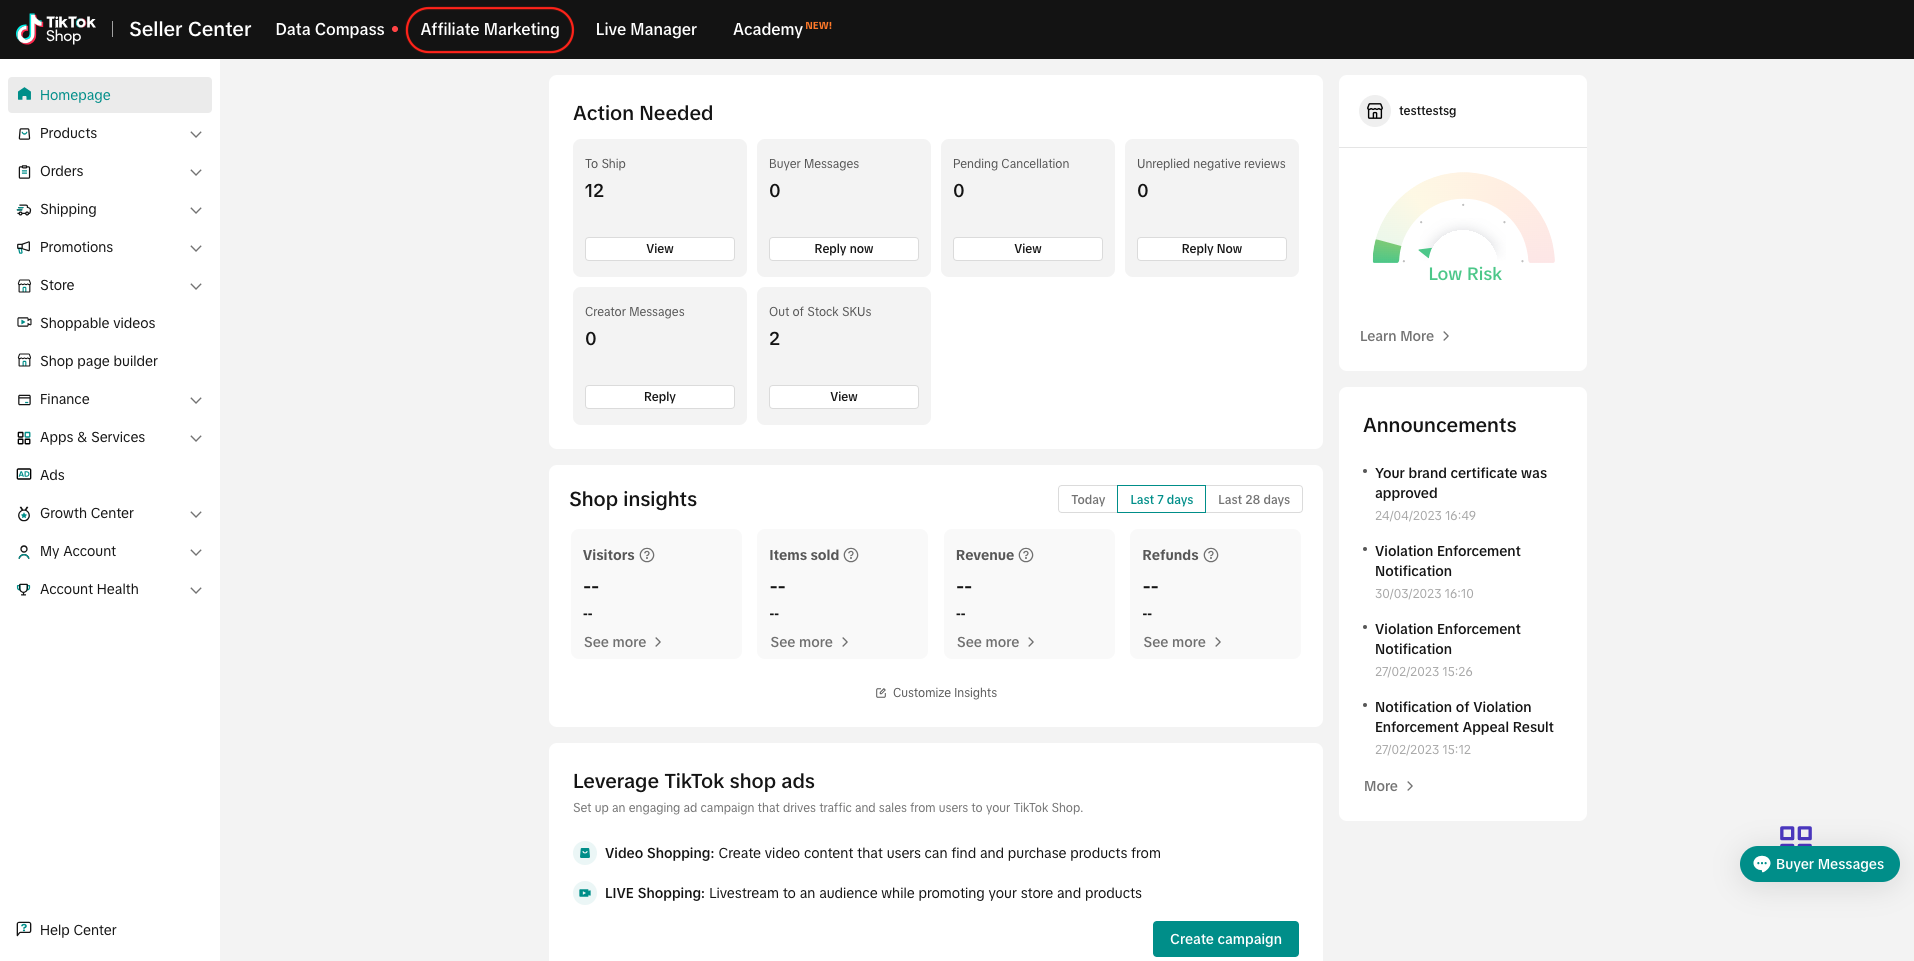The width and height of the screenshot is (1914, 961).
Task: Open the Live Manager tab
Action: (x=646, y=30)
